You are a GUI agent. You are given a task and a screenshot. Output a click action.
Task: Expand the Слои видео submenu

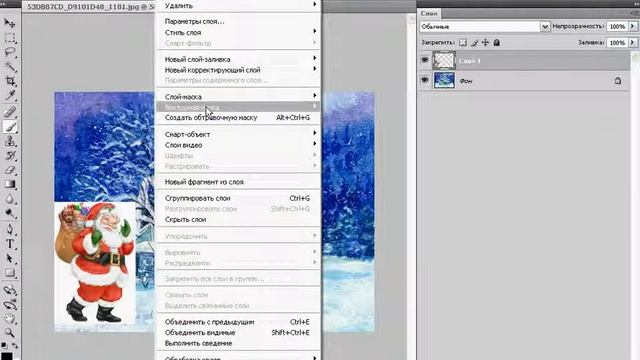point(239,145)
